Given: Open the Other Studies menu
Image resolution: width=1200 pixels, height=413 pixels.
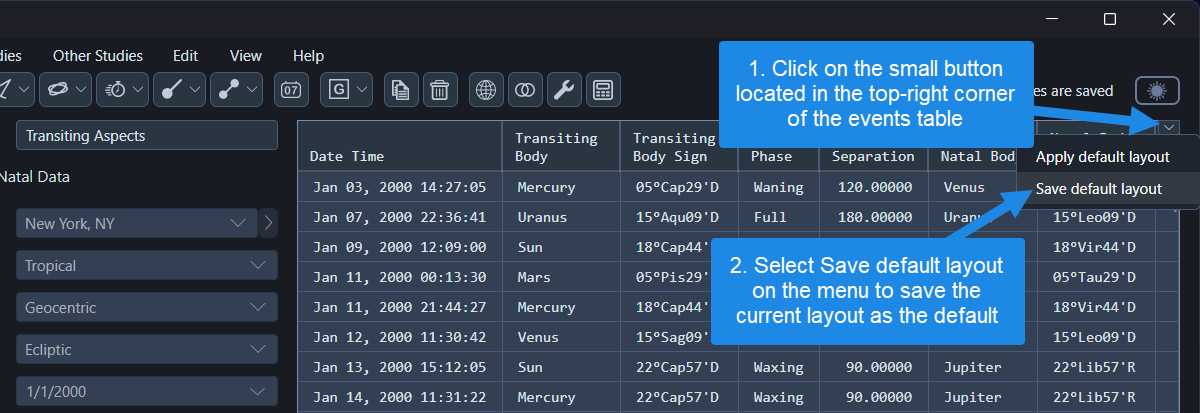Looking at the screenshot, I should 98,56.
